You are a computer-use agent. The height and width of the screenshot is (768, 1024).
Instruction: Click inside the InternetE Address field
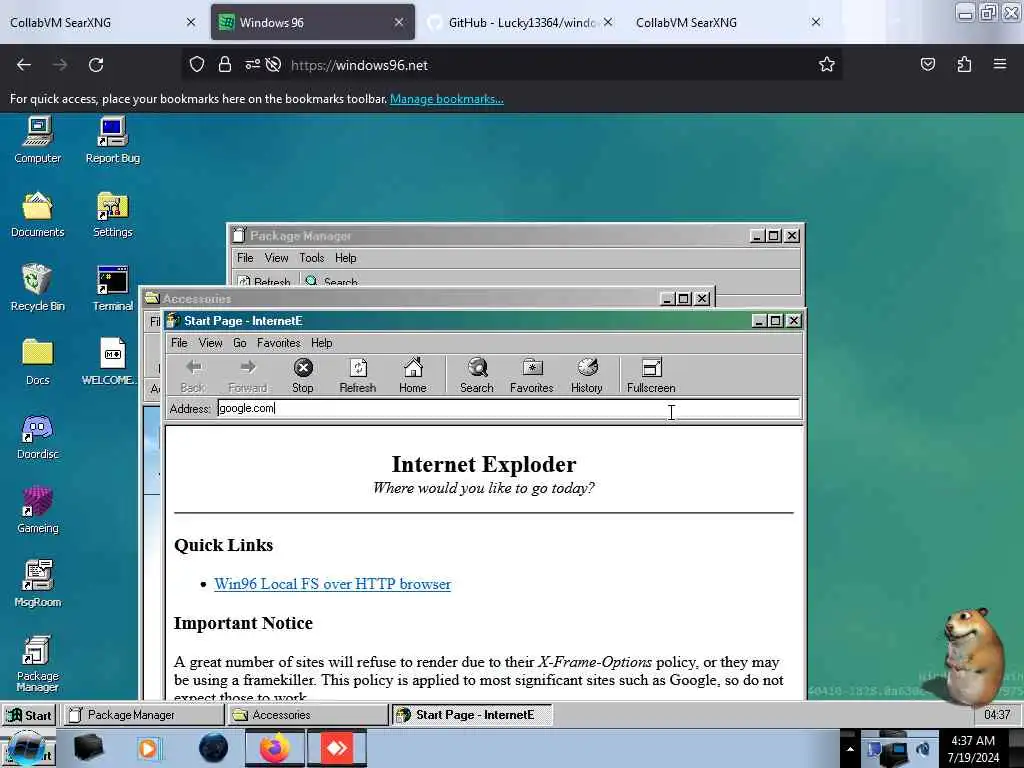(508, 408)
